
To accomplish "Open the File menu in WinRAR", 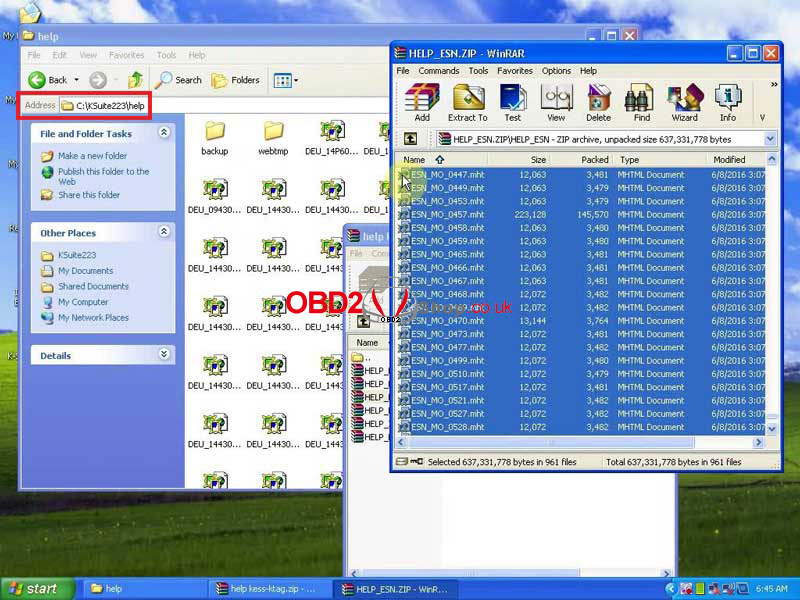I will (x=403, y=71).
